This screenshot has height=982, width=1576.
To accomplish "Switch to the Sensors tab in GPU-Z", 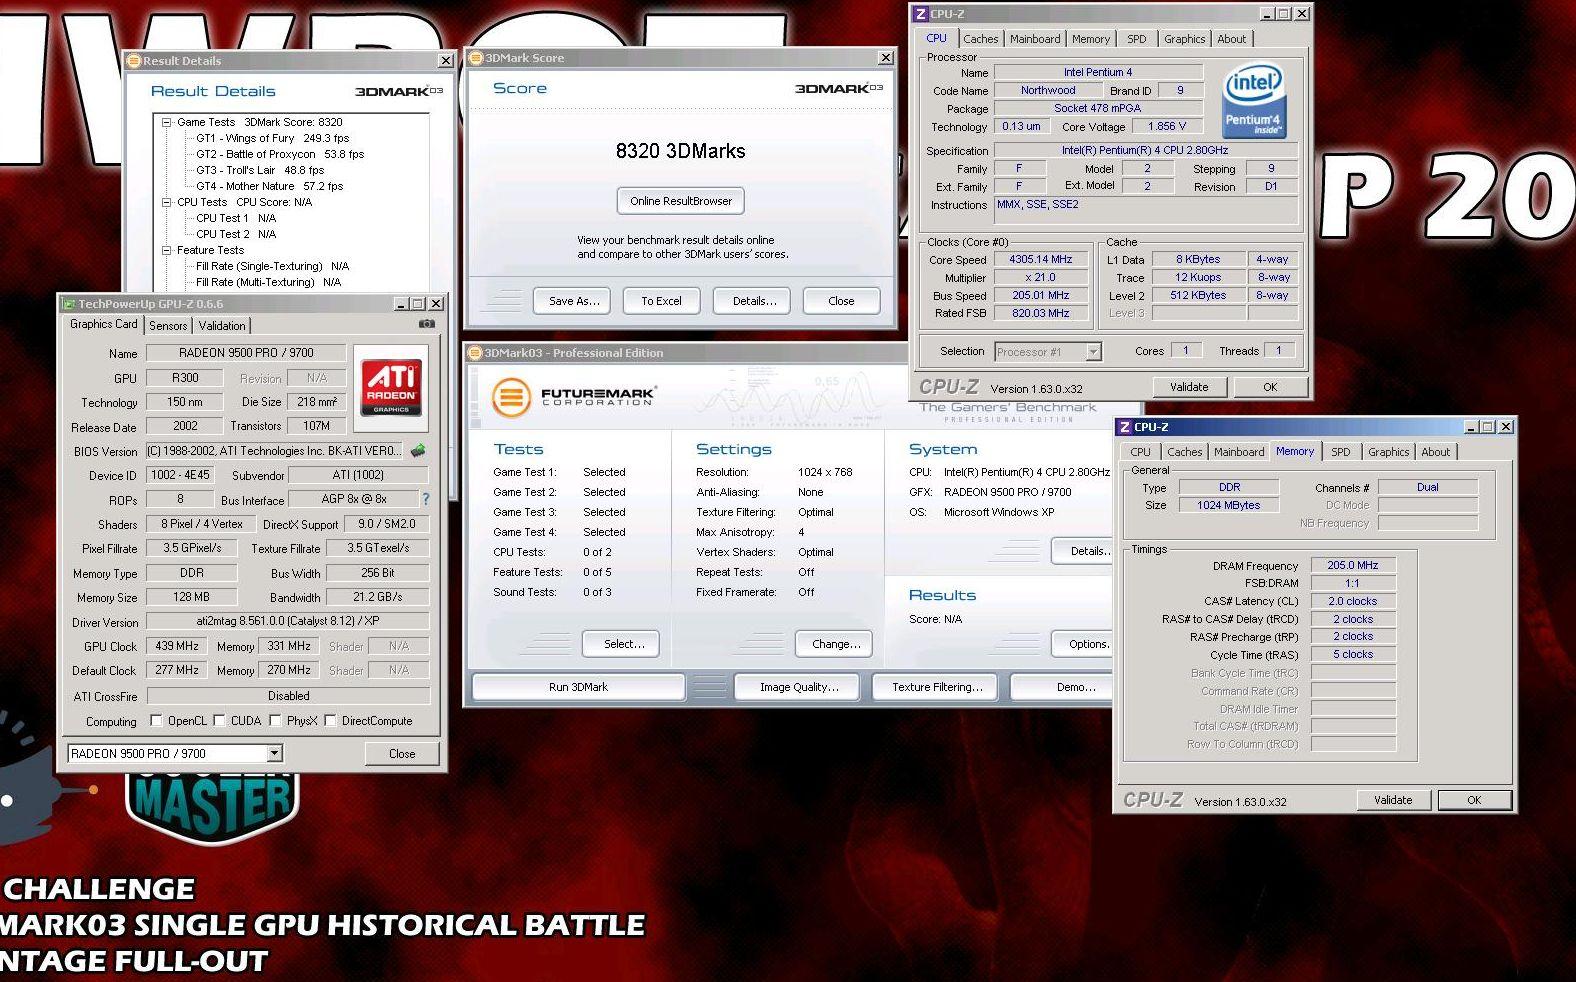I will (168, 326).
